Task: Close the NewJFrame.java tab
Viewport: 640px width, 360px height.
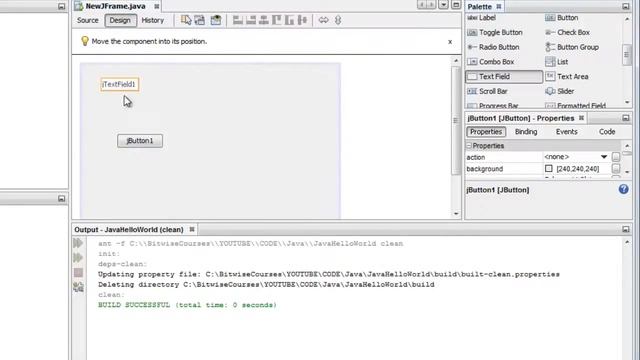Action: pos(157,7)
